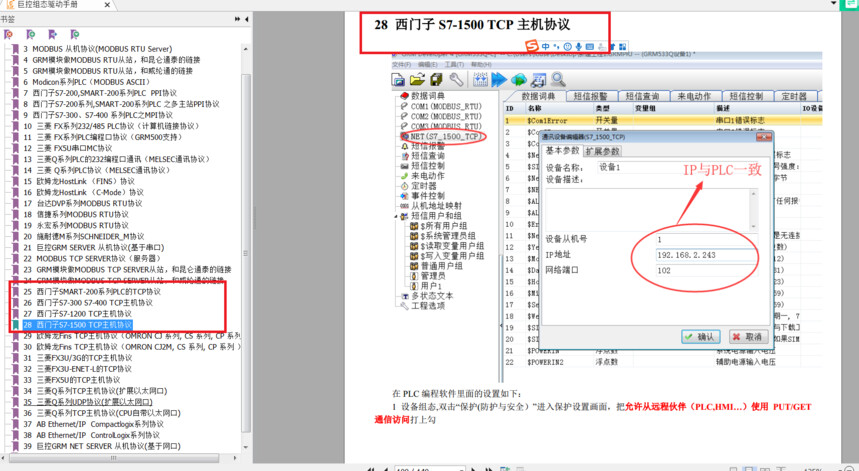Select the 来电动作 tab in pictured software
The height and width of the screenshot is (471, 859).
coord(694,96)
